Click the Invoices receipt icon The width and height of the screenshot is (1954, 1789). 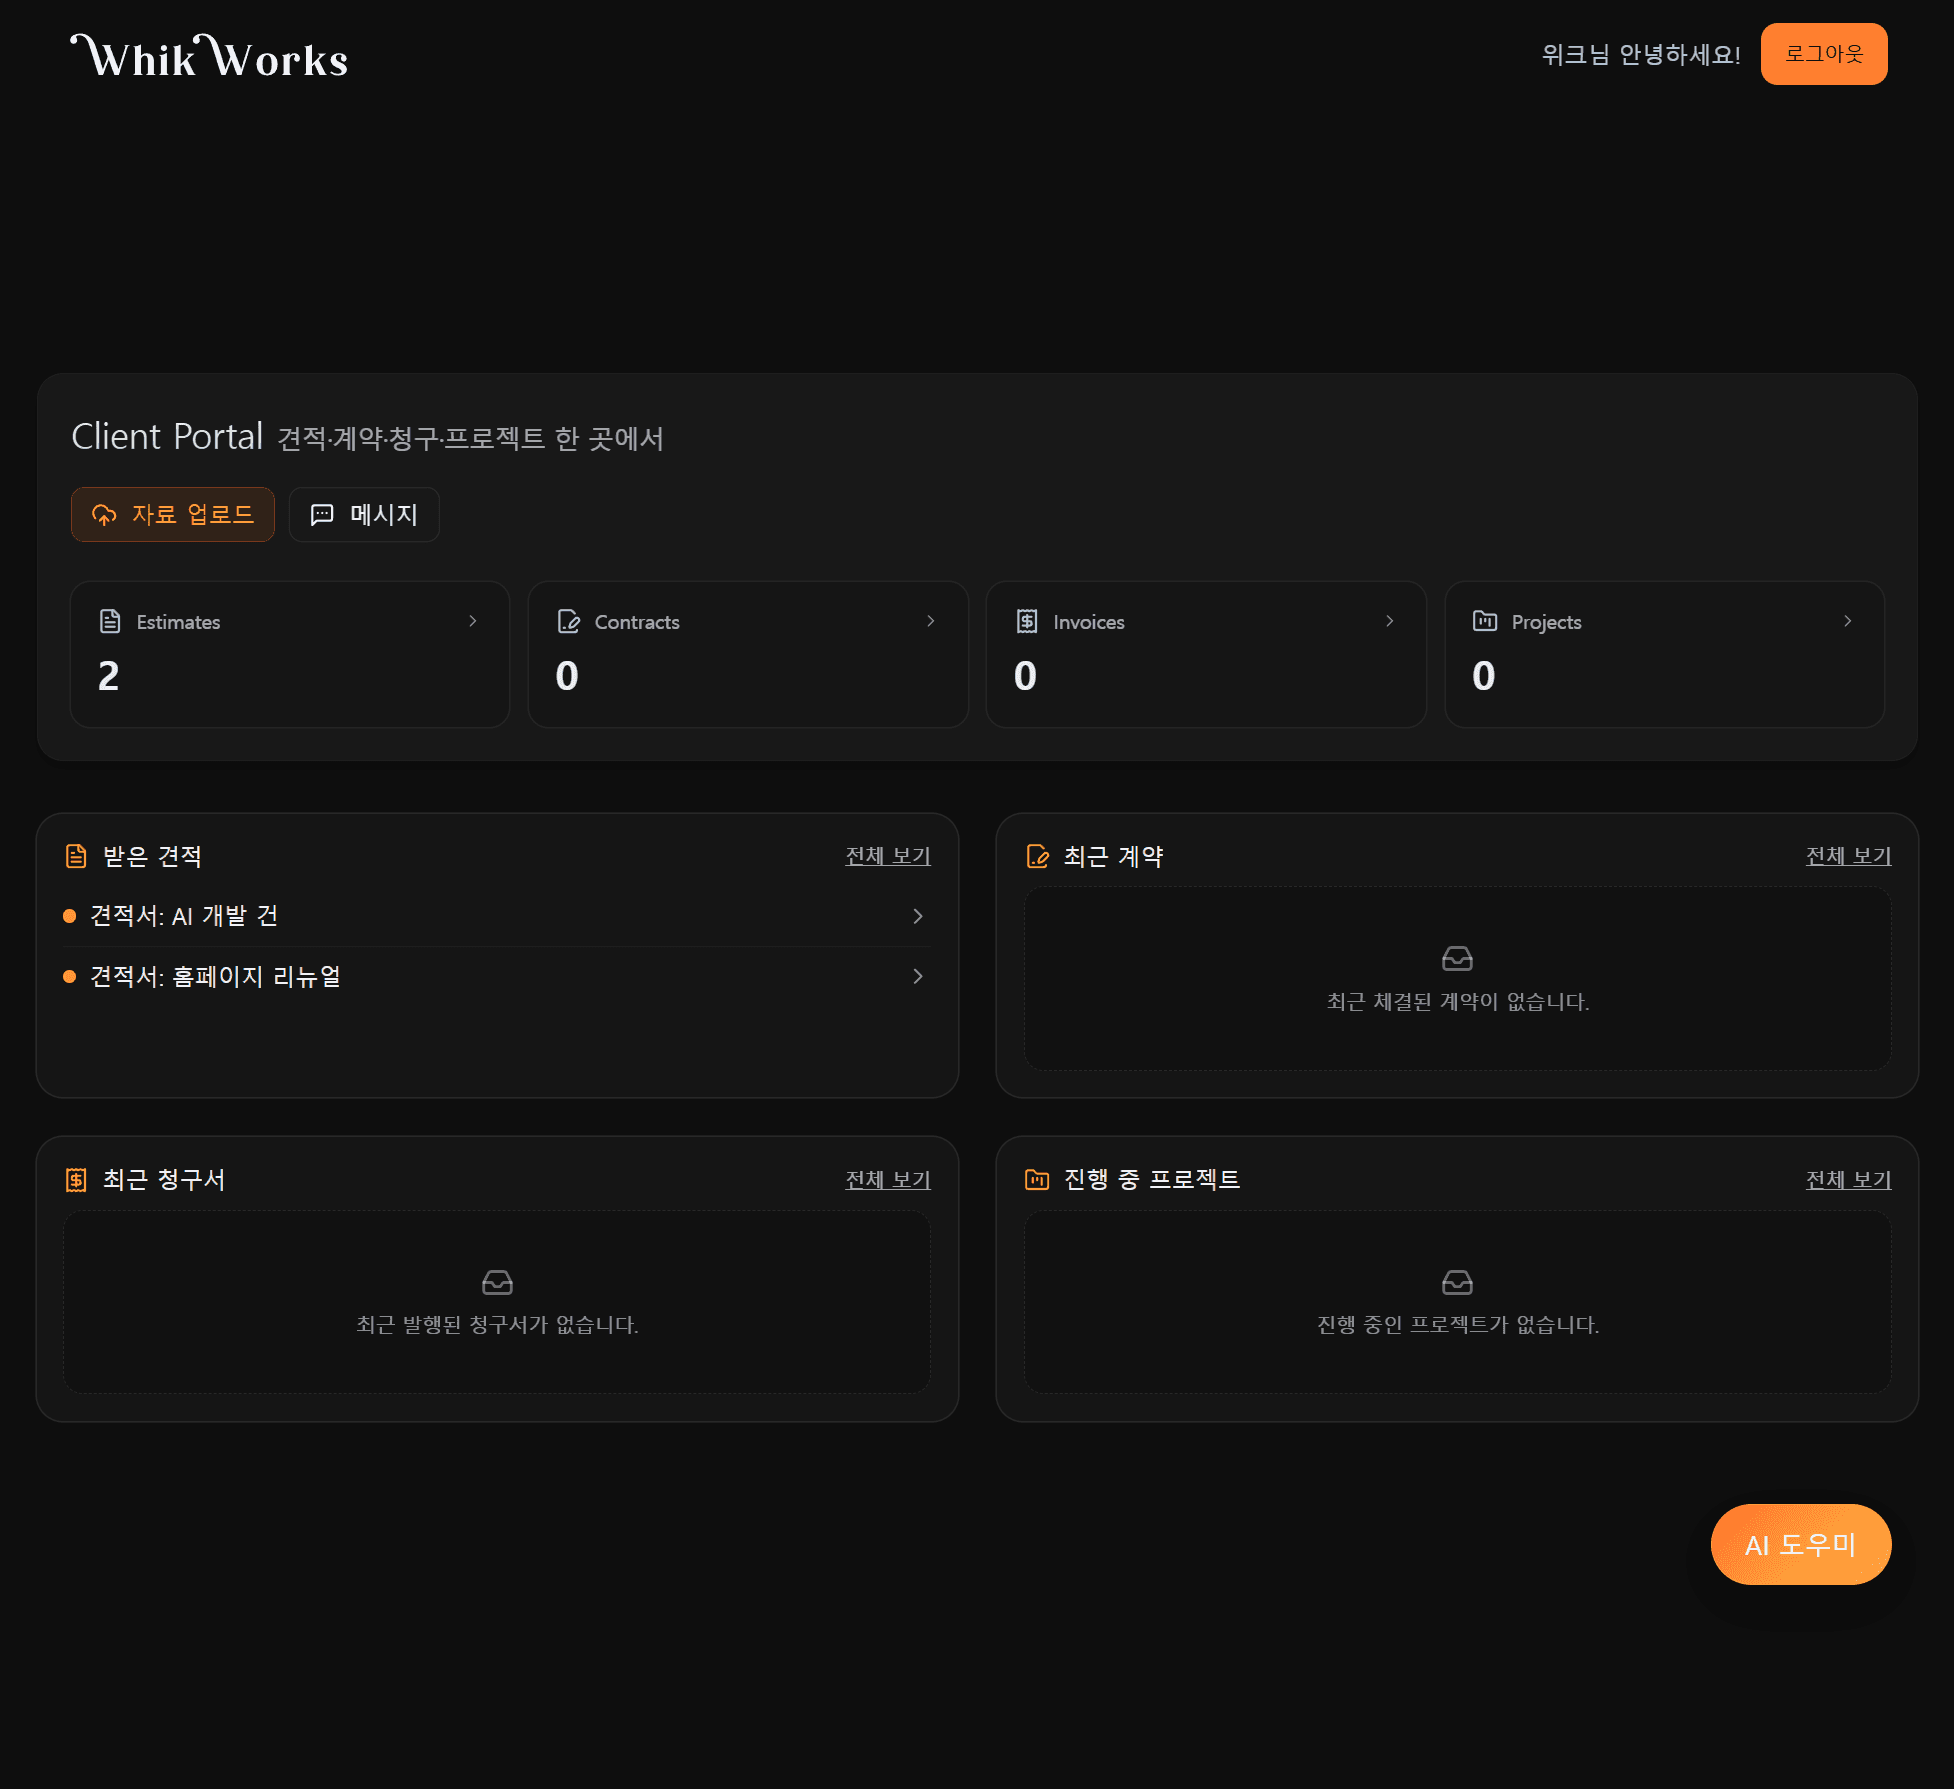coord(1027,621)
